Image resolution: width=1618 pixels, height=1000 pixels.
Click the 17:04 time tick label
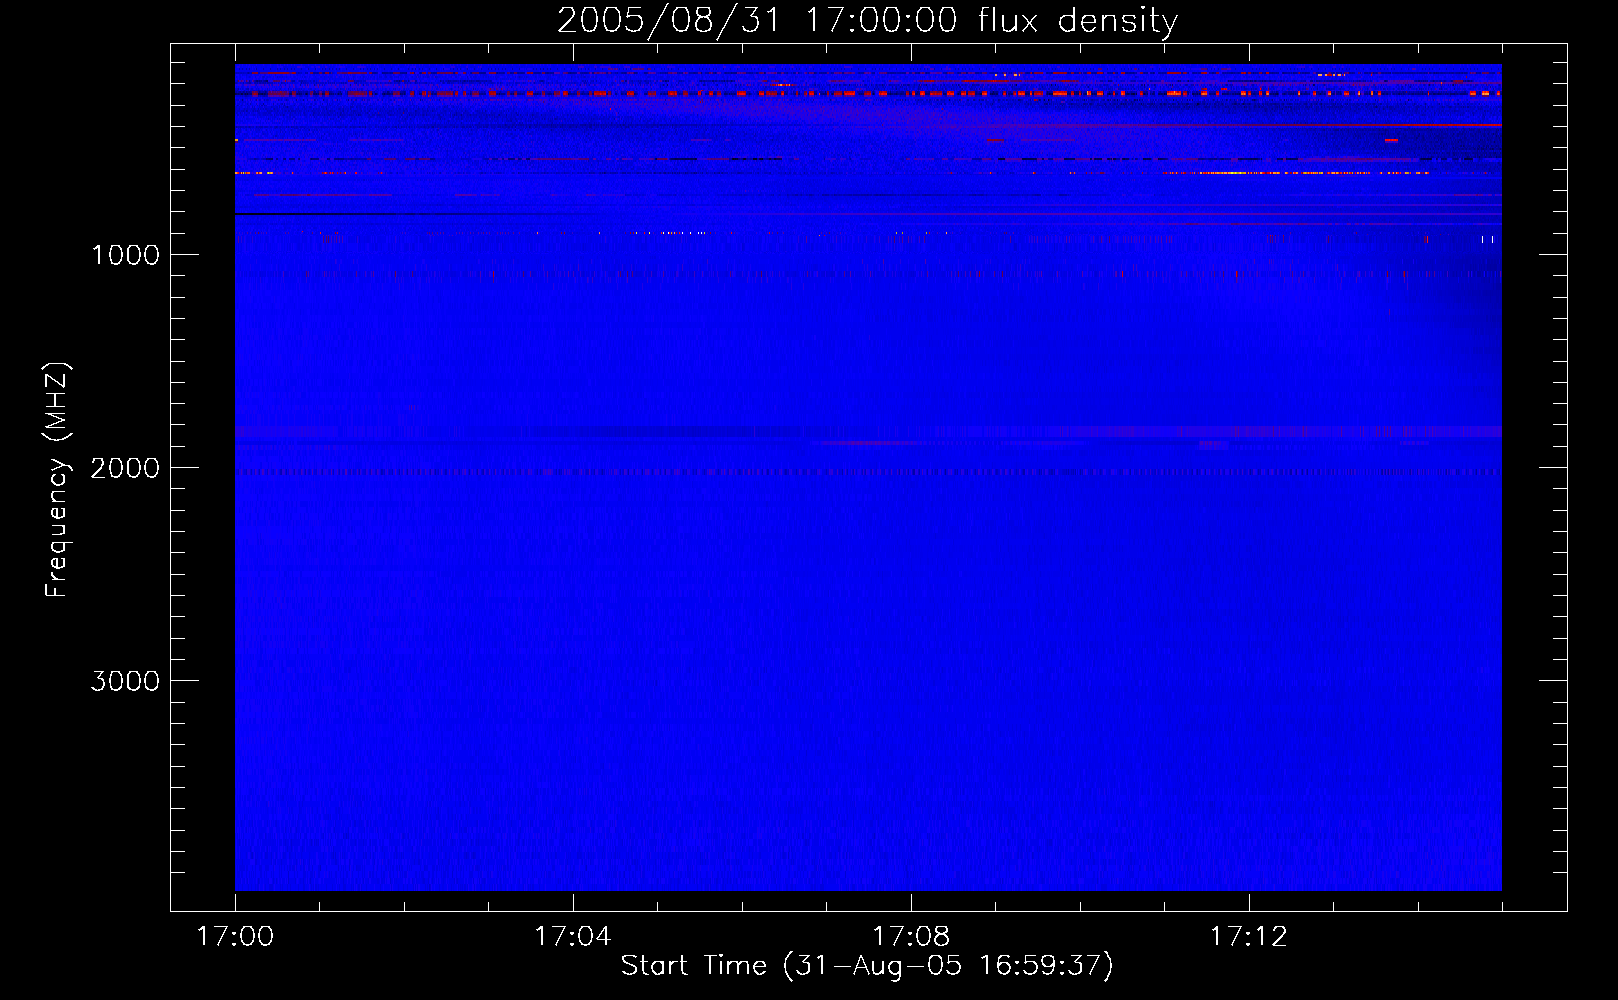pos(573,937)
